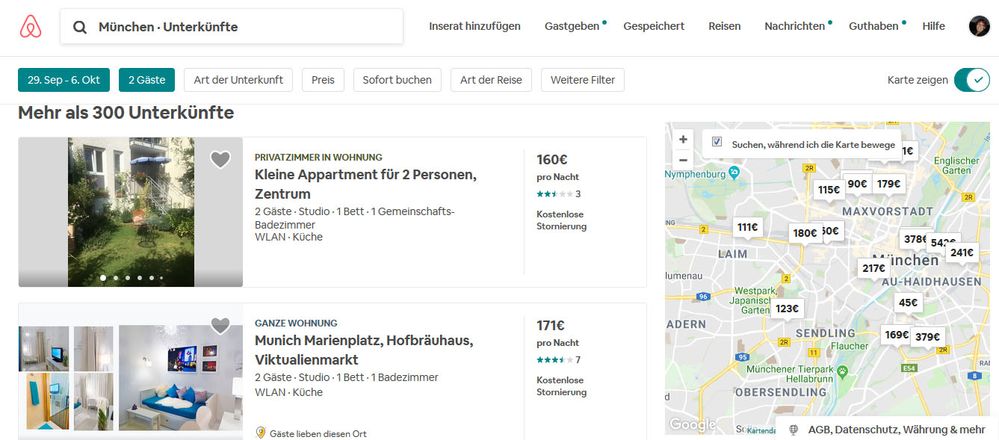Zoom out on the map
The image size is (999, 440).
[x=683, y=160]
